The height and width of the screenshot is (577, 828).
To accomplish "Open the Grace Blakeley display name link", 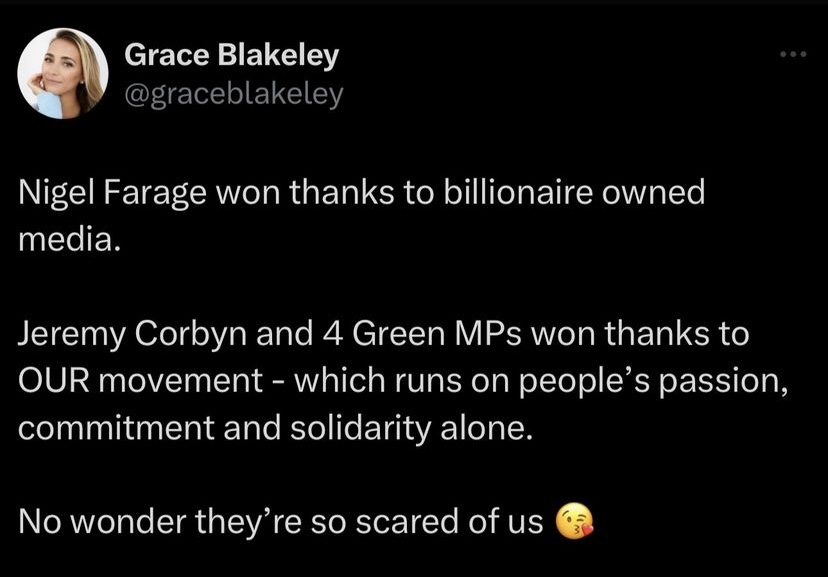I will tap(231, 57).
